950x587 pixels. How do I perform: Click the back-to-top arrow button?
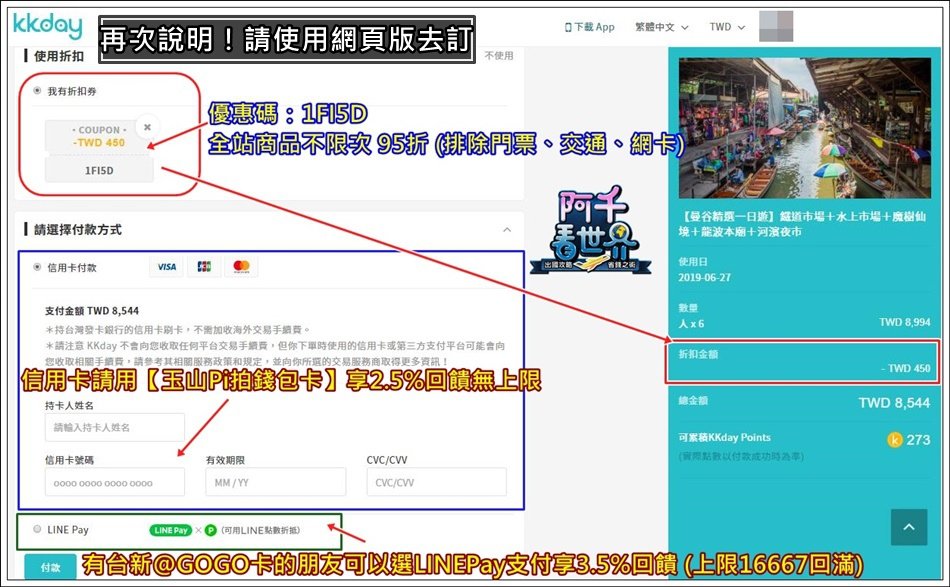pos(909,527)
